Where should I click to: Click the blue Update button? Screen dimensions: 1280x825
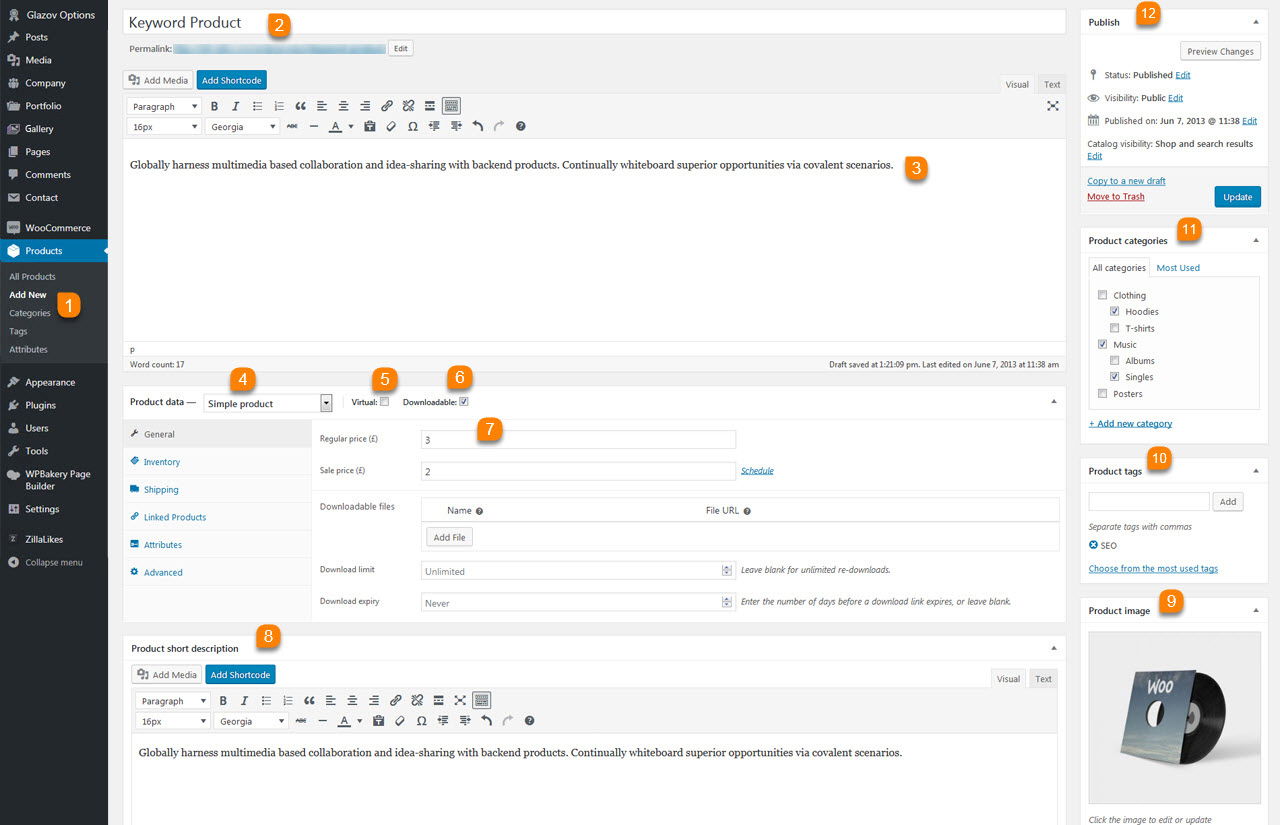[1237, 197]
